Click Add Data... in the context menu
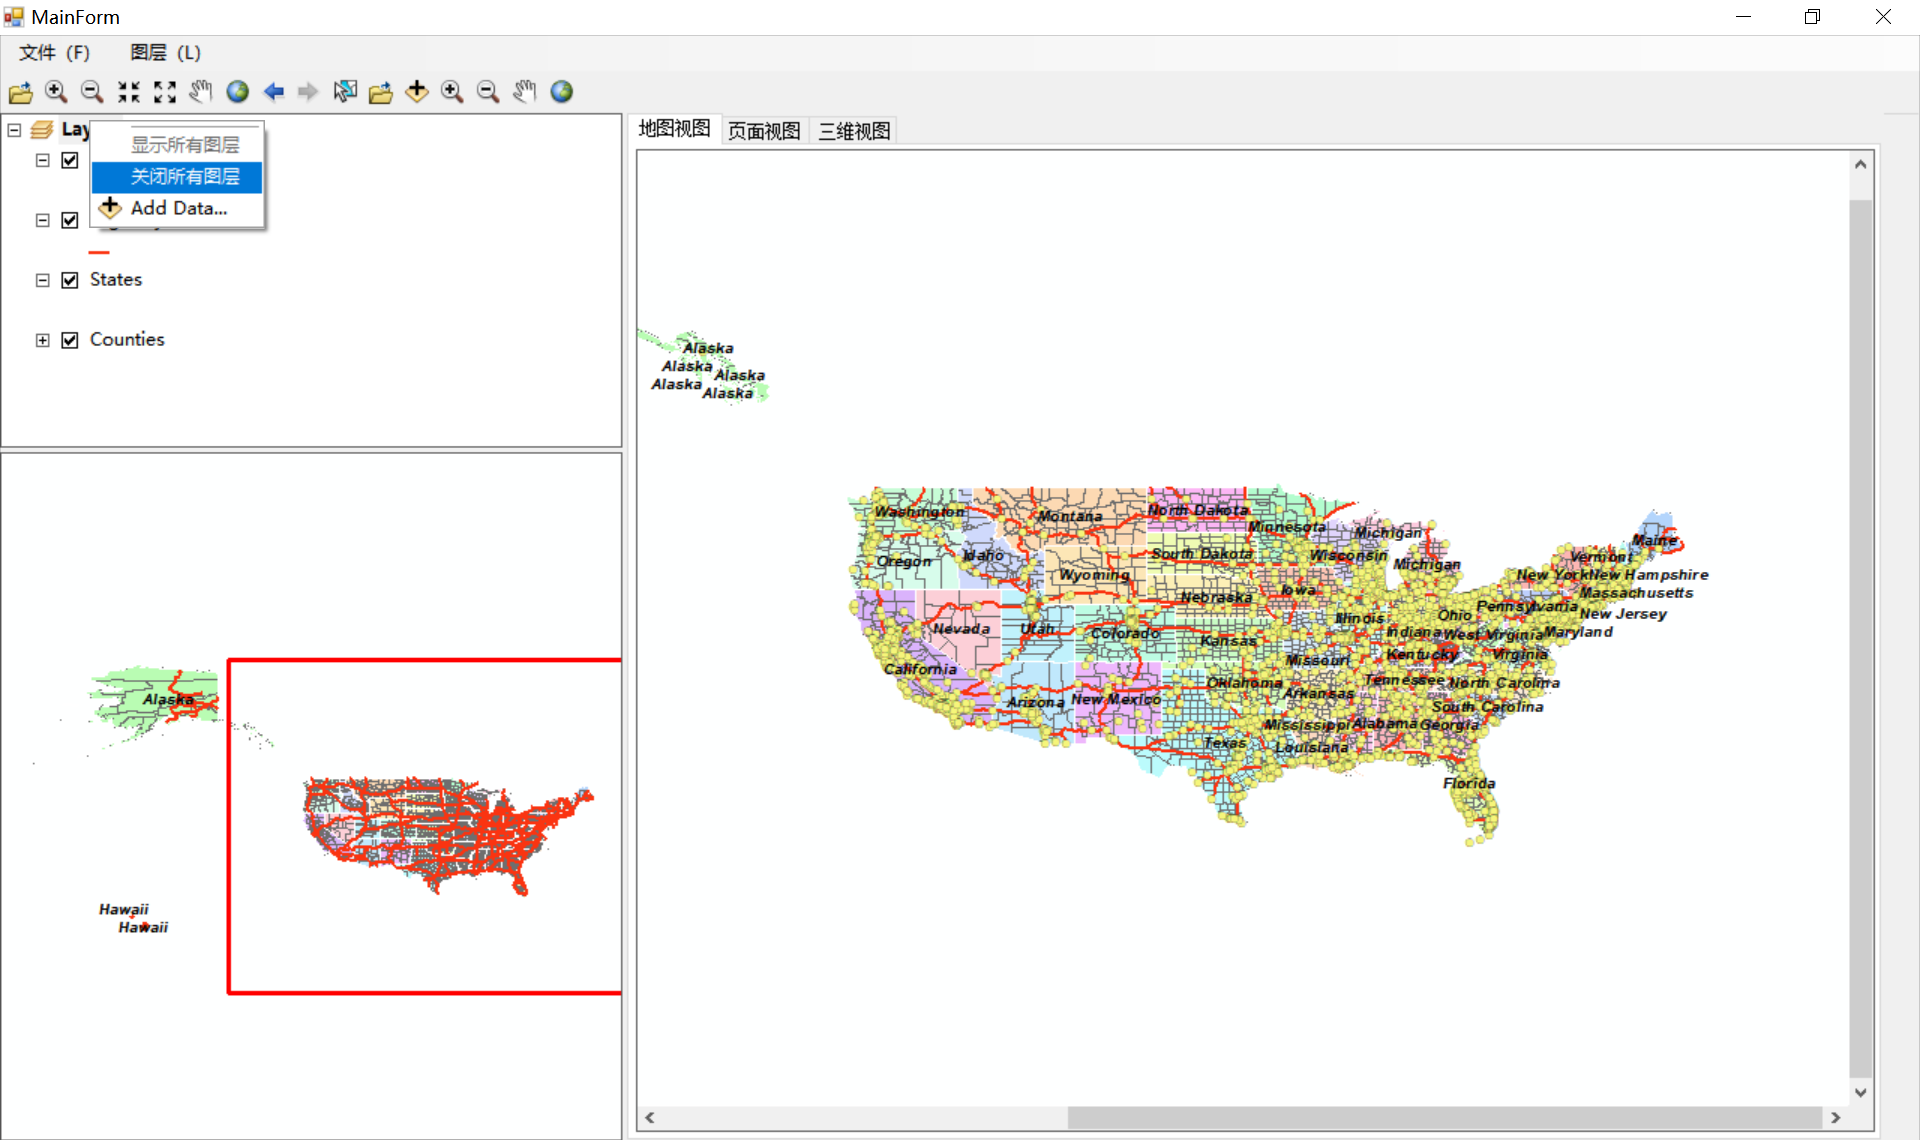1920x1140 pixels. click(178, 208)
